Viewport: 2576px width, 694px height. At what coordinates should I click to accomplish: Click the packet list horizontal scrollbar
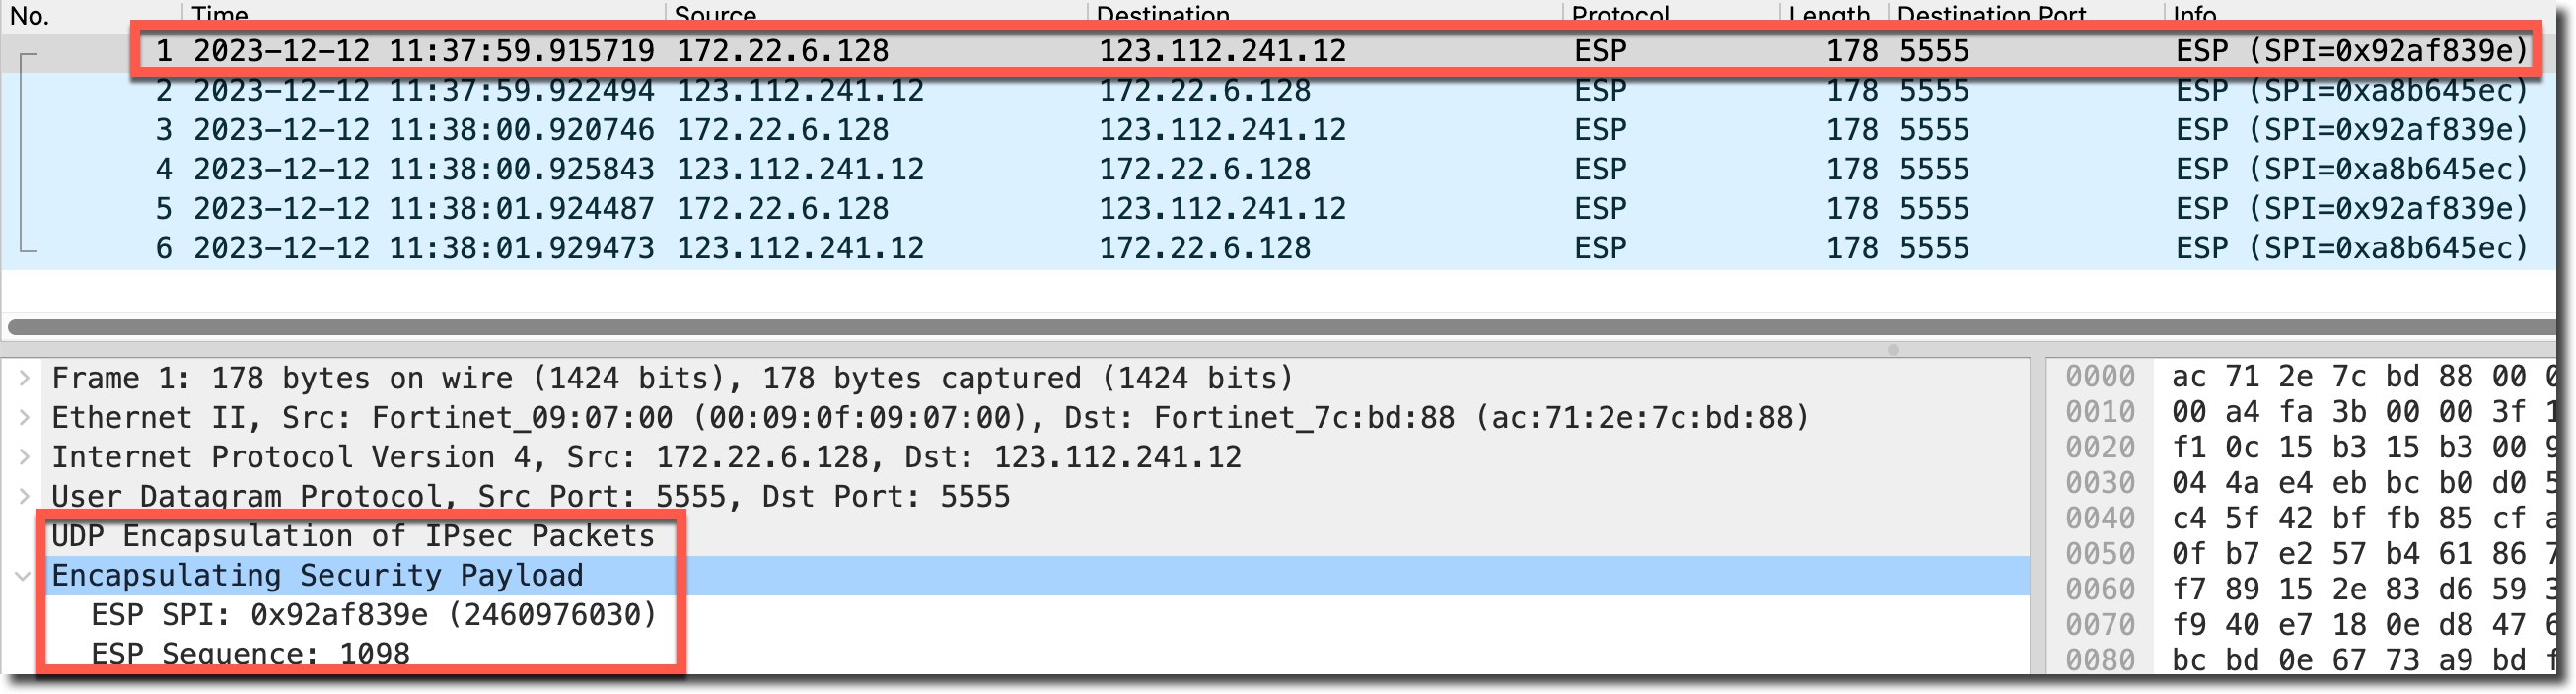click(1280, 327)
